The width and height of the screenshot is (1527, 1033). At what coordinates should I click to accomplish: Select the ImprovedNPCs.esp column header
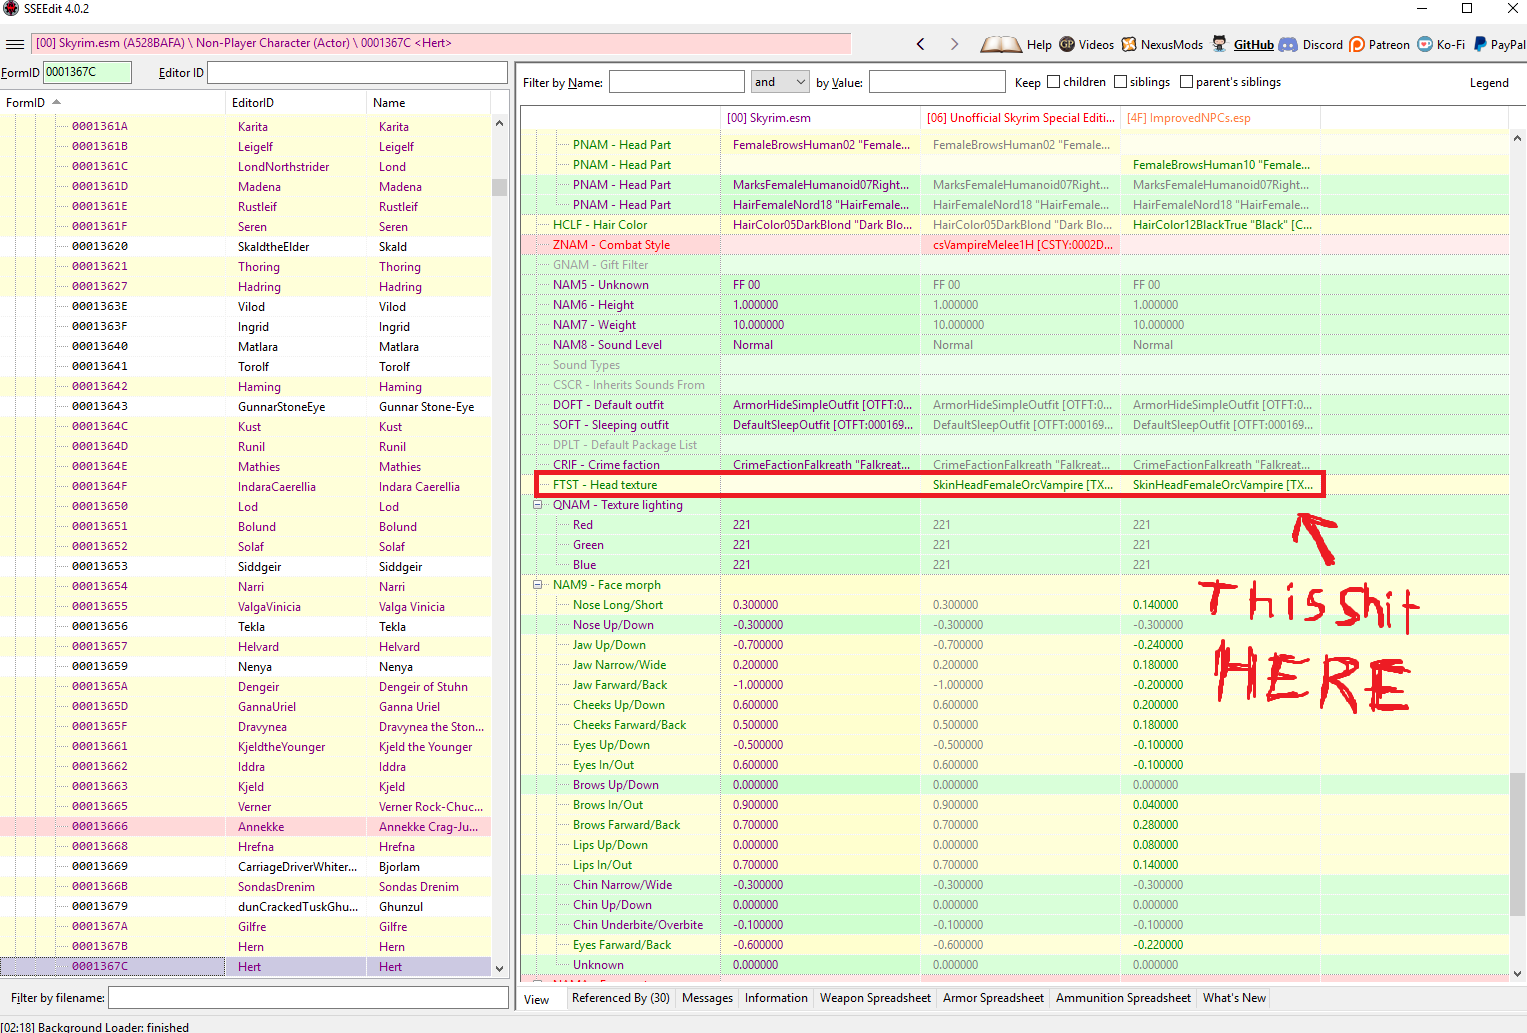[1220, 118]
